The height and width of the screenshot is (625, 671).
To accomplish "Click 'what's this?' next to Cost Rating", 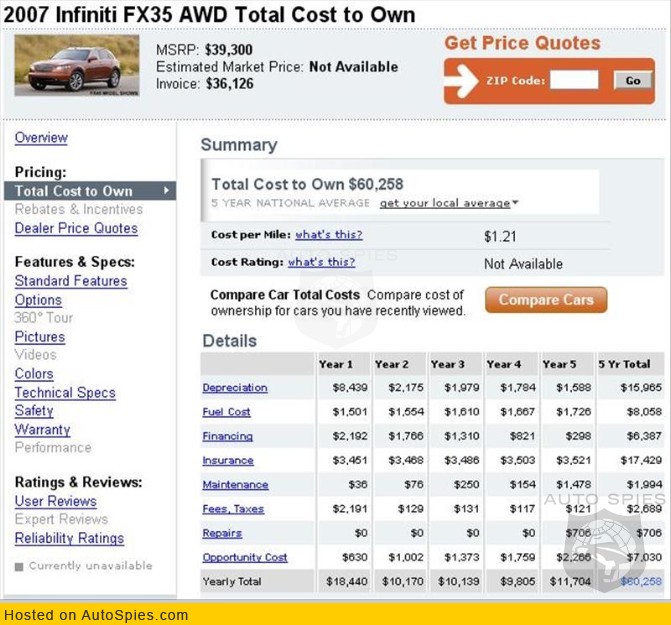I will 321,262.
